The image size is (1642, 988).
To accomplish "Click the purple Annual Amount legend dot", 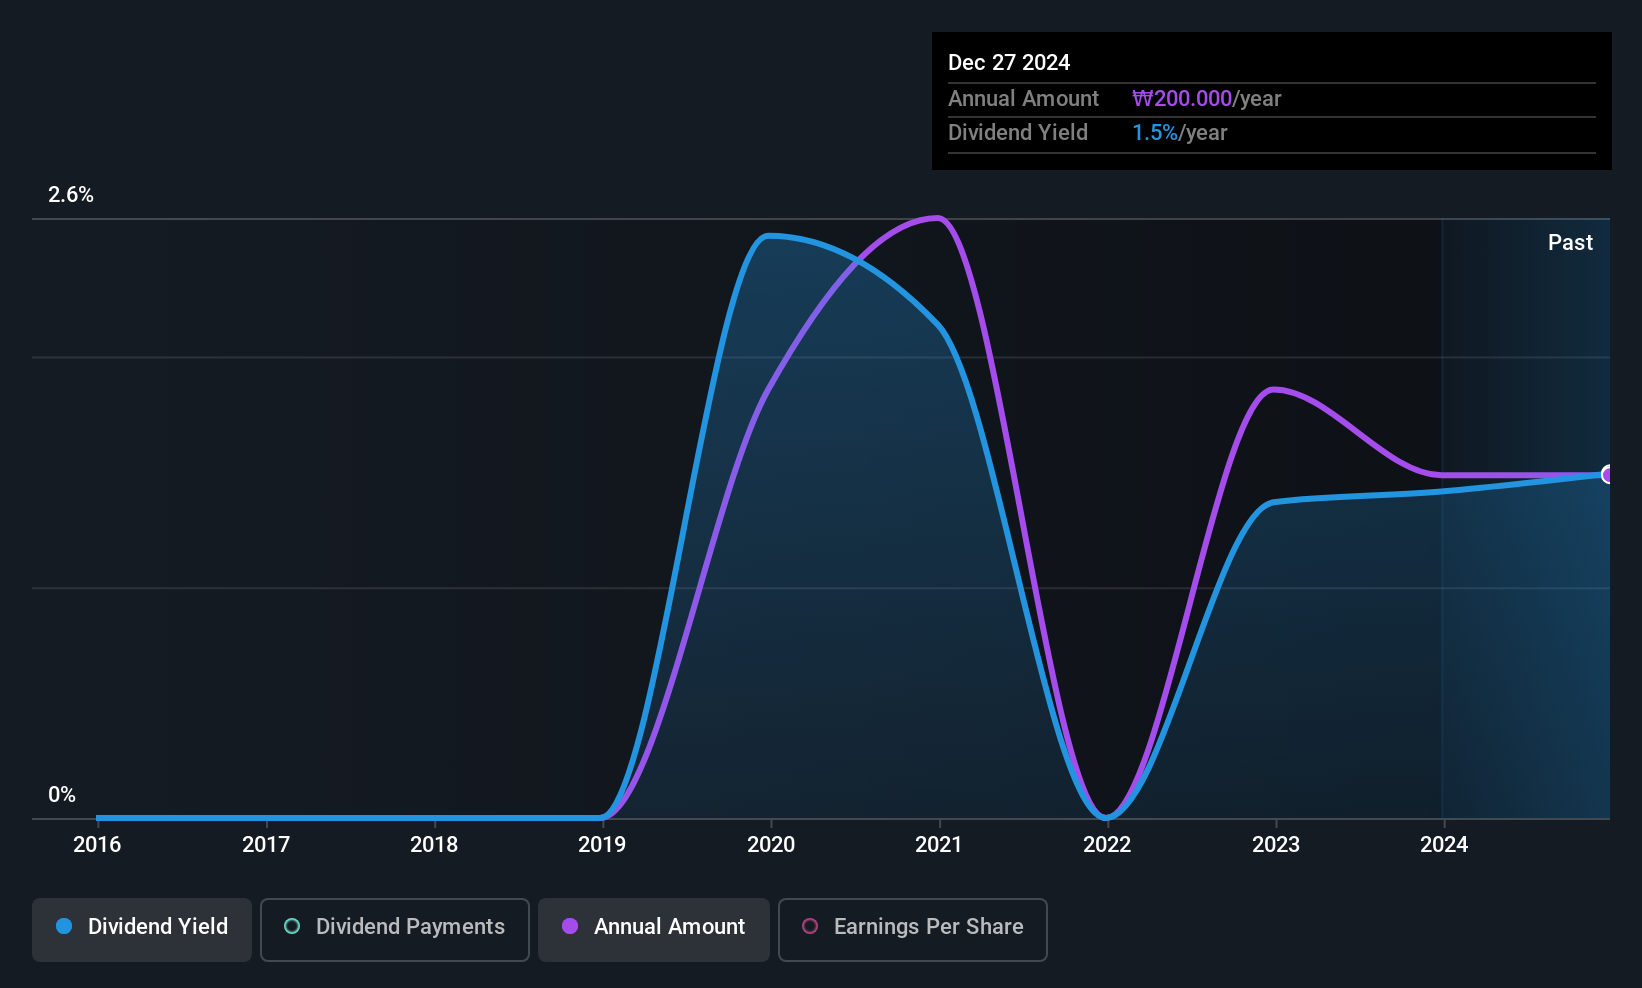I will point(570,926).
